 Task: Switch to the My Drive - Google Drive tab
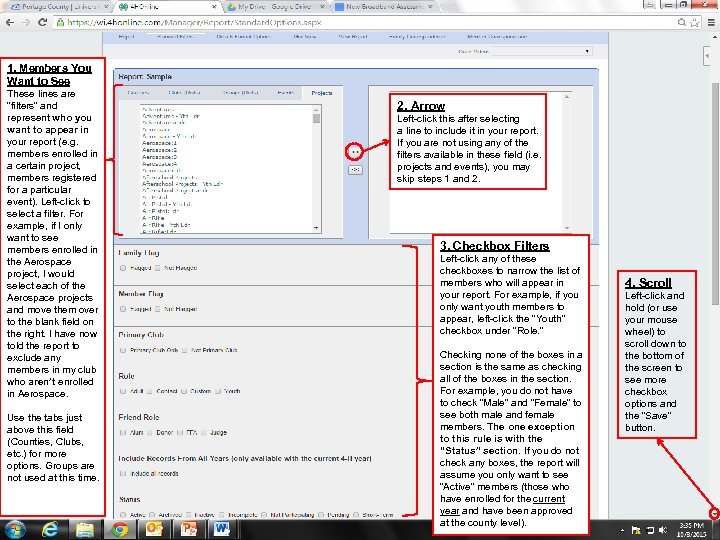point(274,7)
